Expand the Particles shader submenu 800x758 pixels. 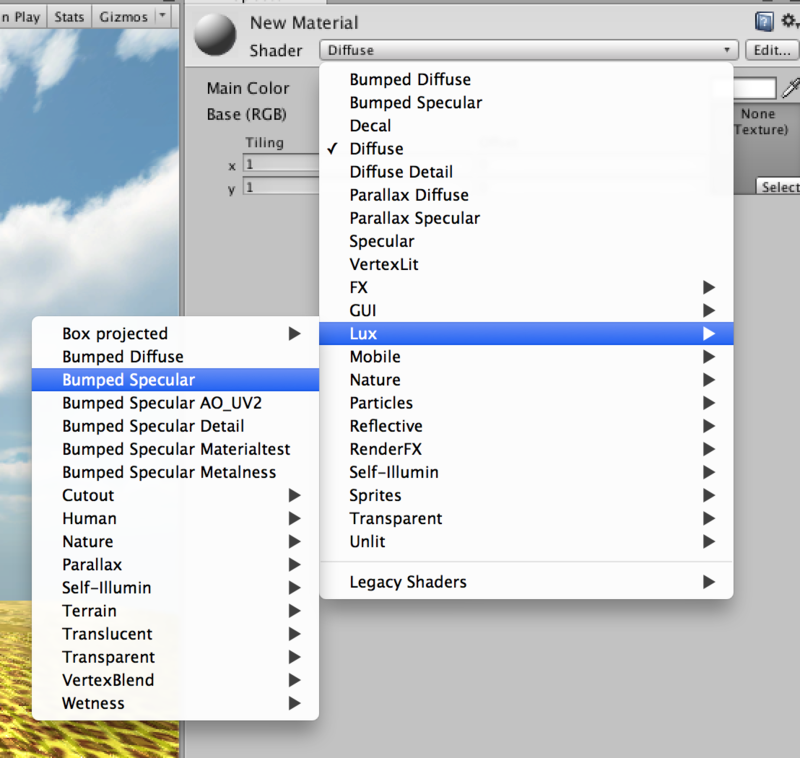click(x=526, y=403)
